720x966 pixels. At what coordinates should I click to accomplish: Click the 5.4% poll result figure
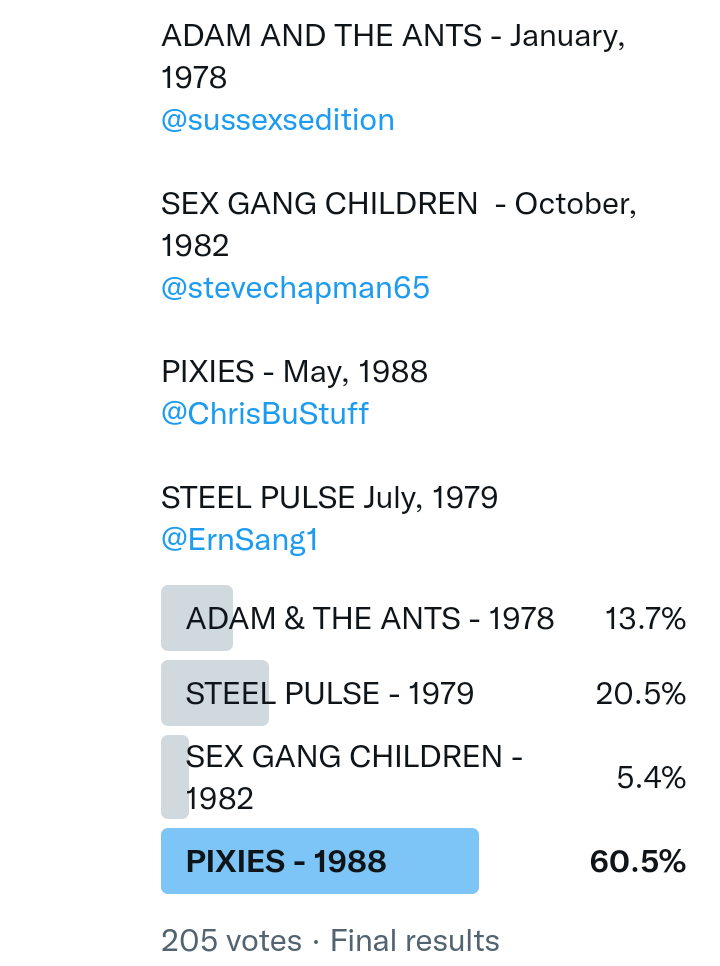[651, 778]
